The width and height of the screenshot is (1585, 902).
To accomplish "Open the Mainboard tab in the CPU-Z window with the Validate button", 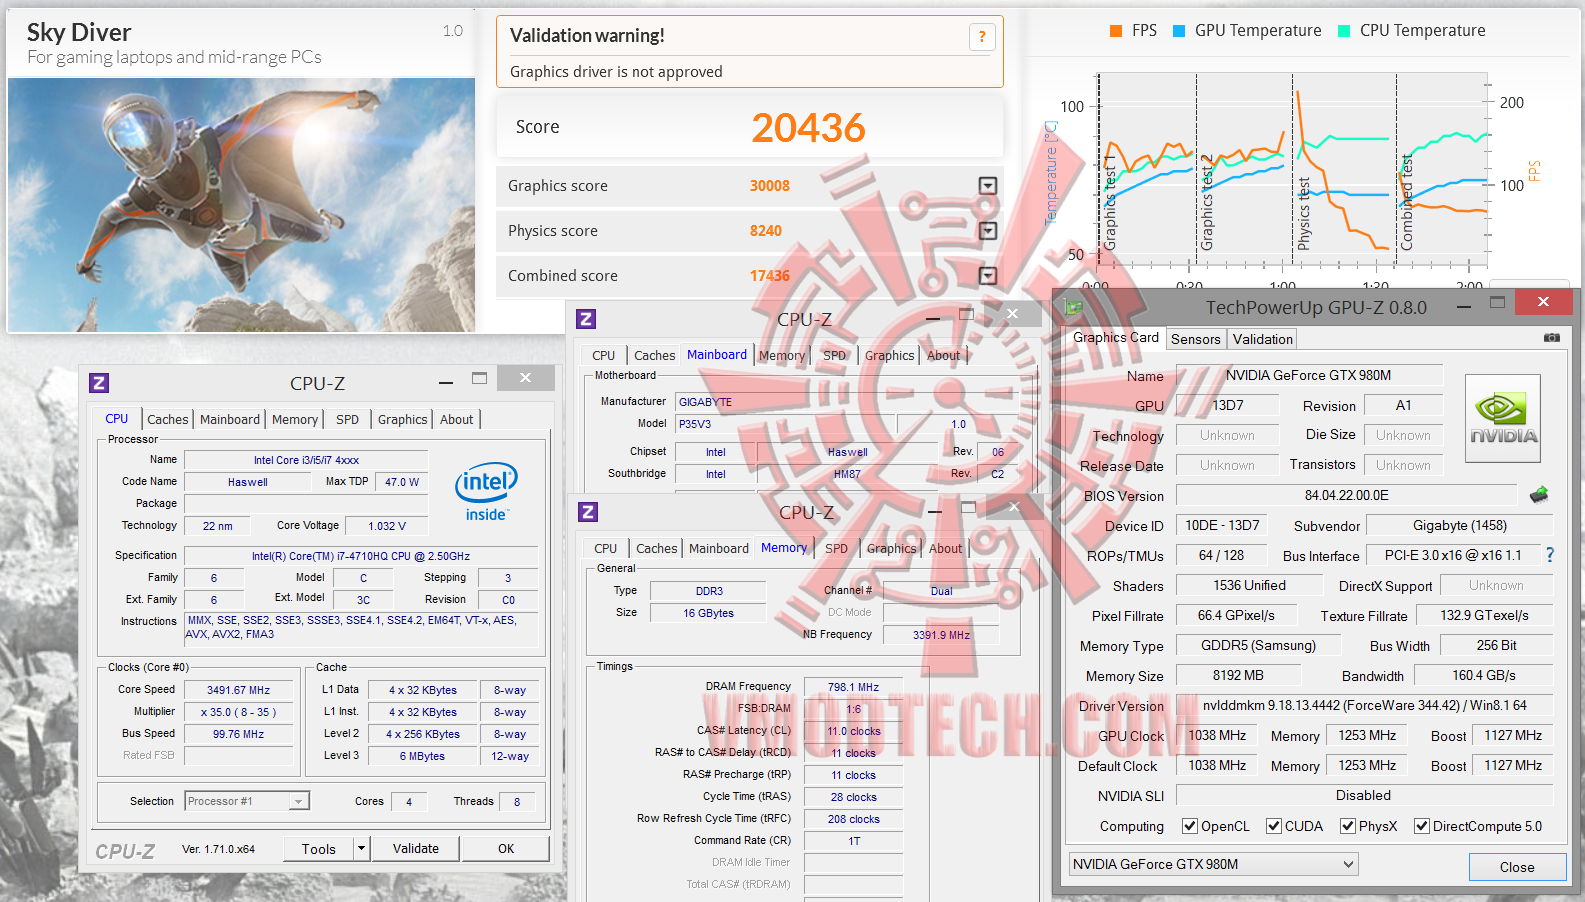I will click(x=230, y=420).
